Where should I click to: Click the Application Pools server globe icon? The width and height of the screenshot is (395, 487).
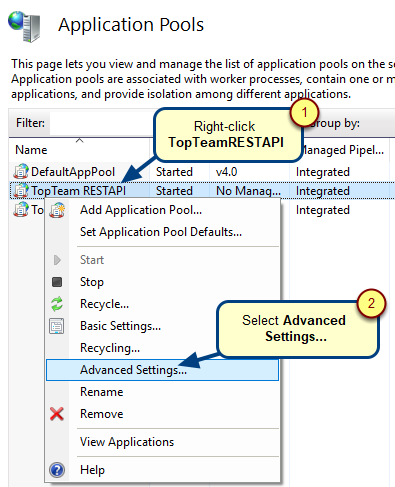(24, 26)
